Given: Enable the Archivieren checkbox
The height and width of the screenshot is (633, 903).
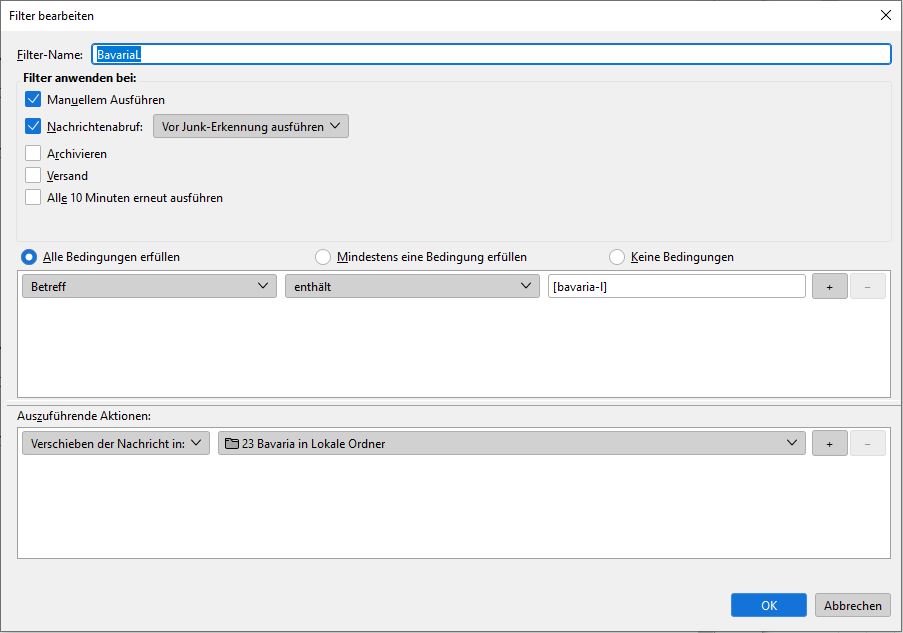Looking at the screenshot, I should pos(33,154).
